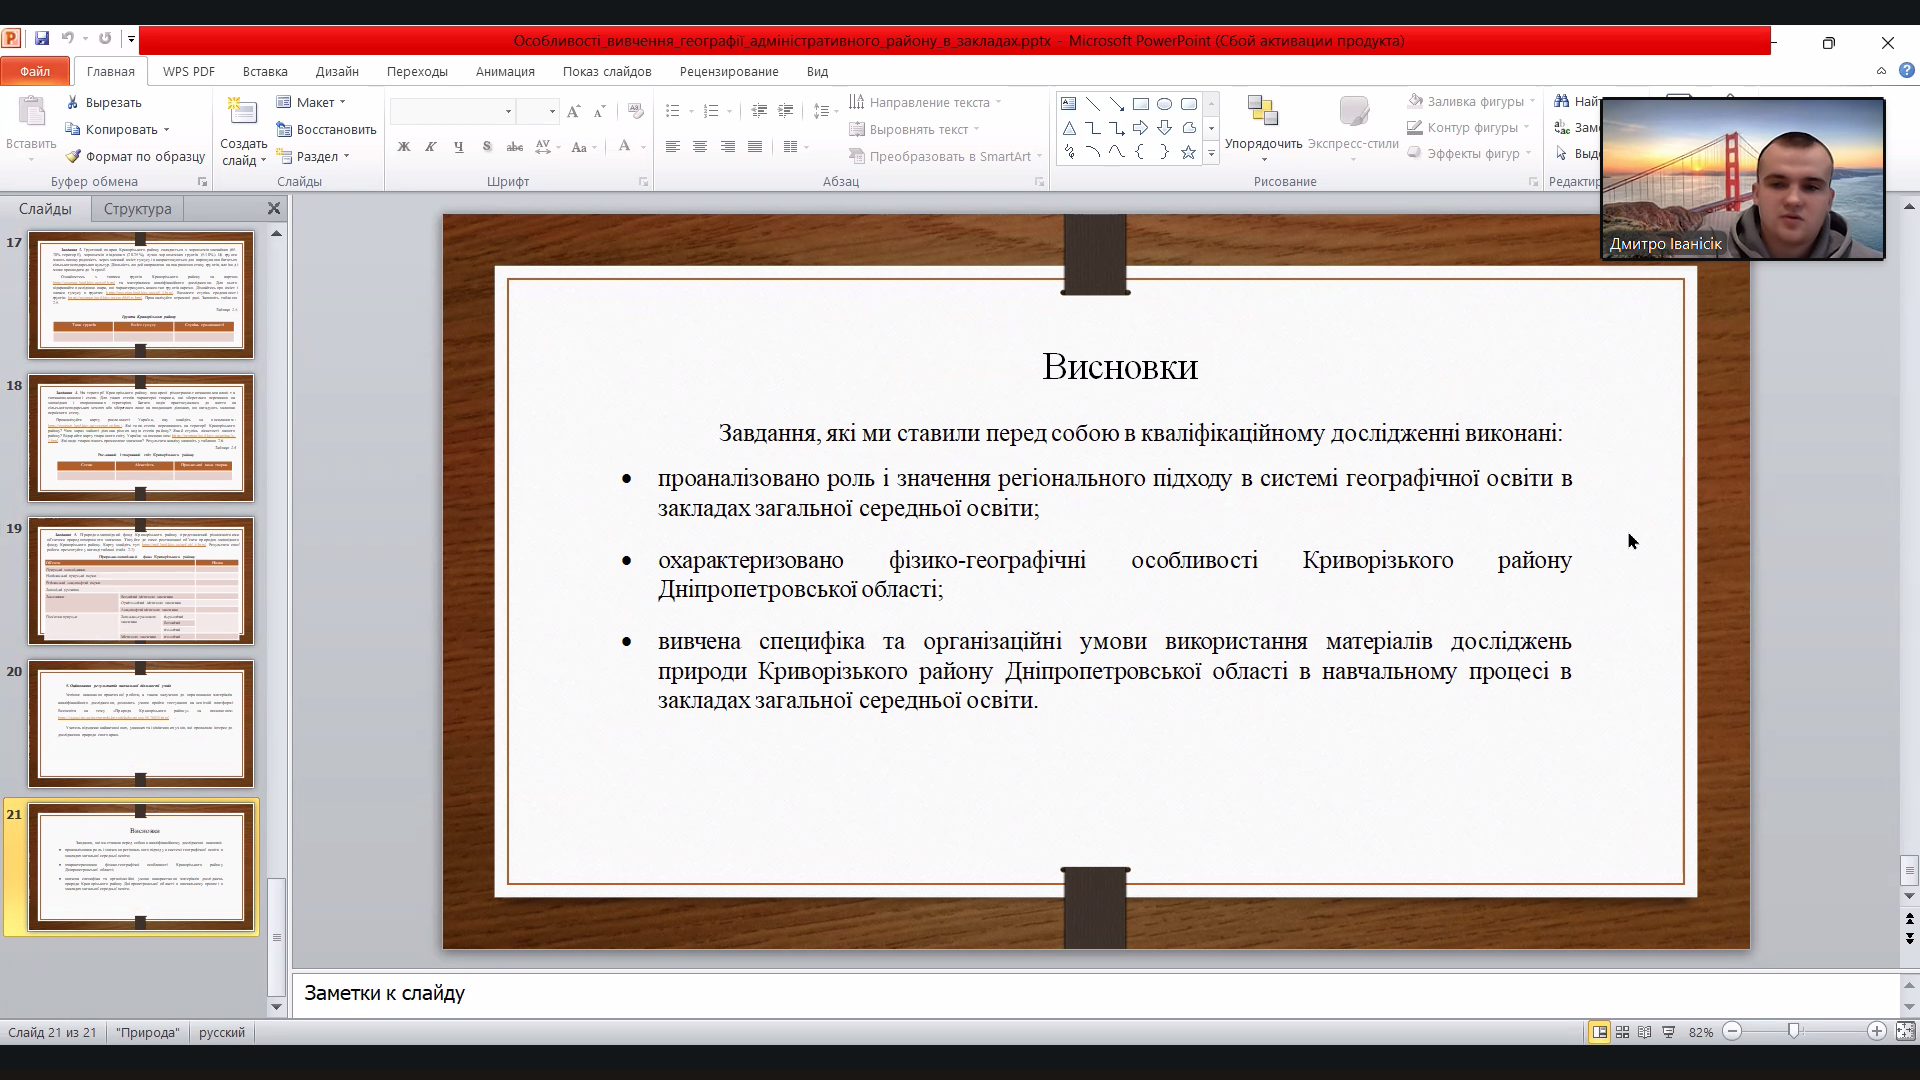Toggle bold (Ж) formatting
The image size is (1920, 1080).
point(404,147)
